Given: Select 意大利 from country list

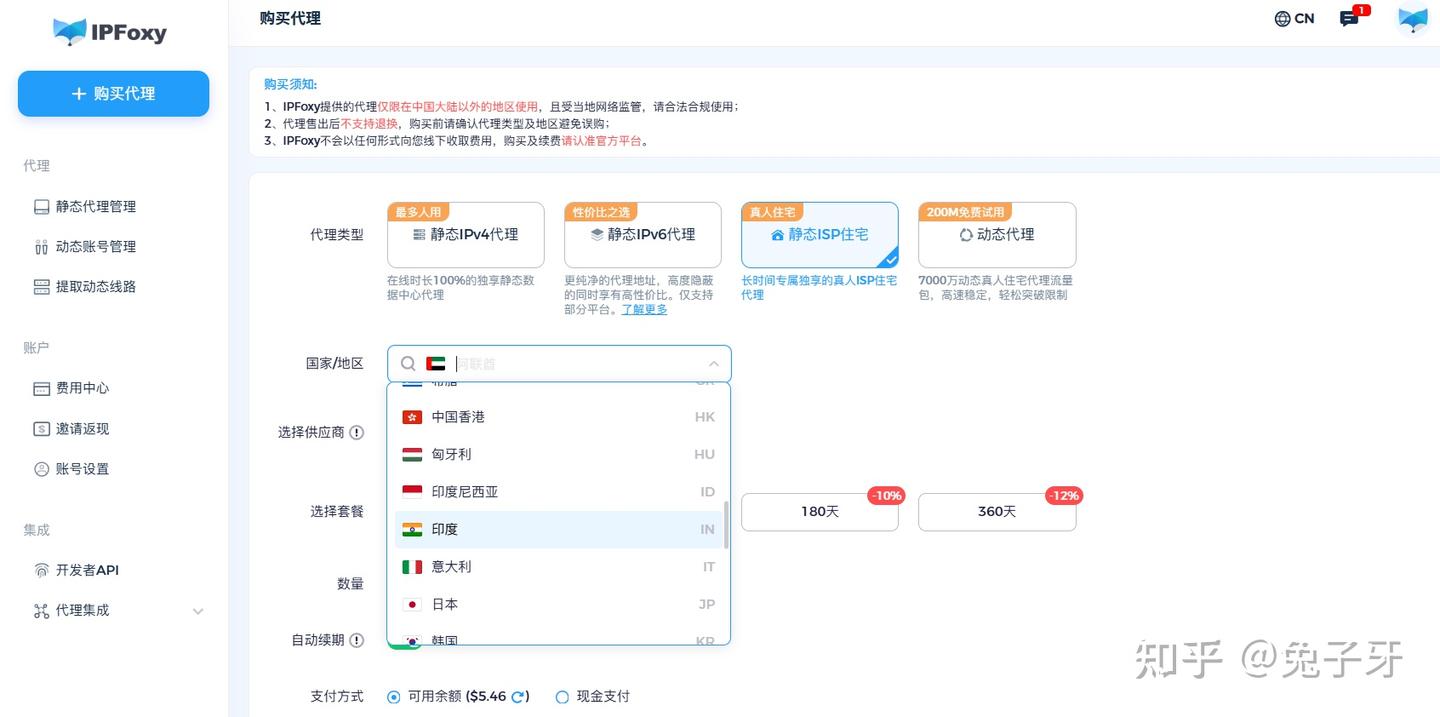Looking at the screenshot, I should (x=559, y=567).
